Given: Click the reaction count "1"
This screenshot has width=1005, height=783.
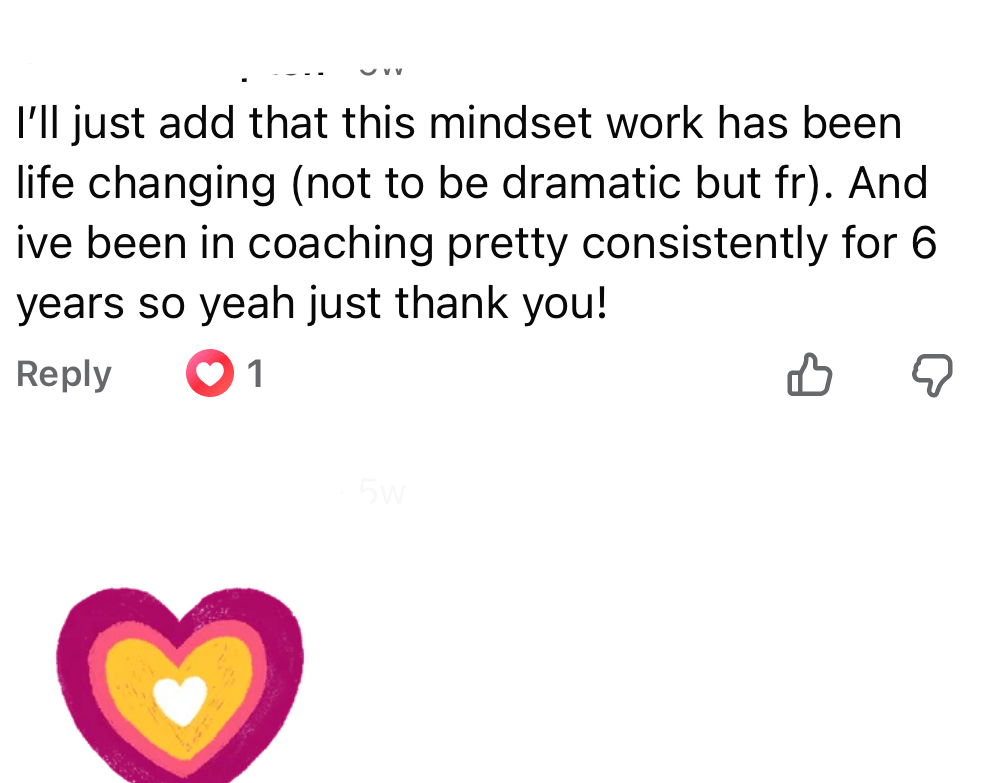Looking at the screenshot, I should (x=255, y=374).
